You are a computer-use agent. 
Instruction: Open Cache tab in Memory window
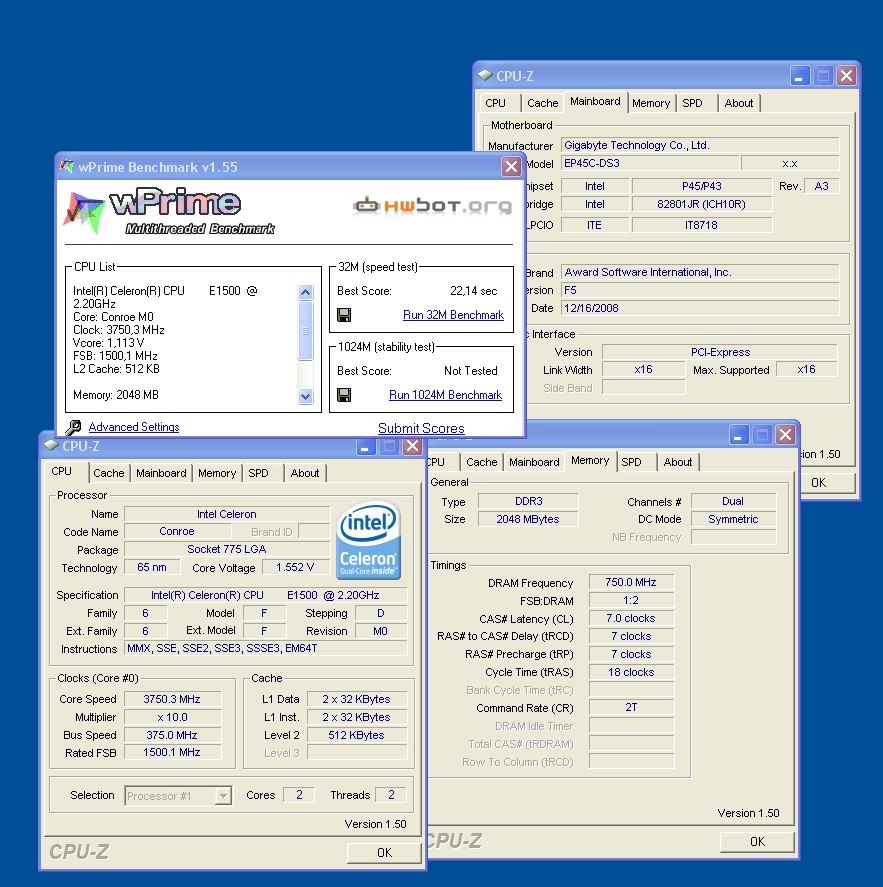[x=481, y=462]
